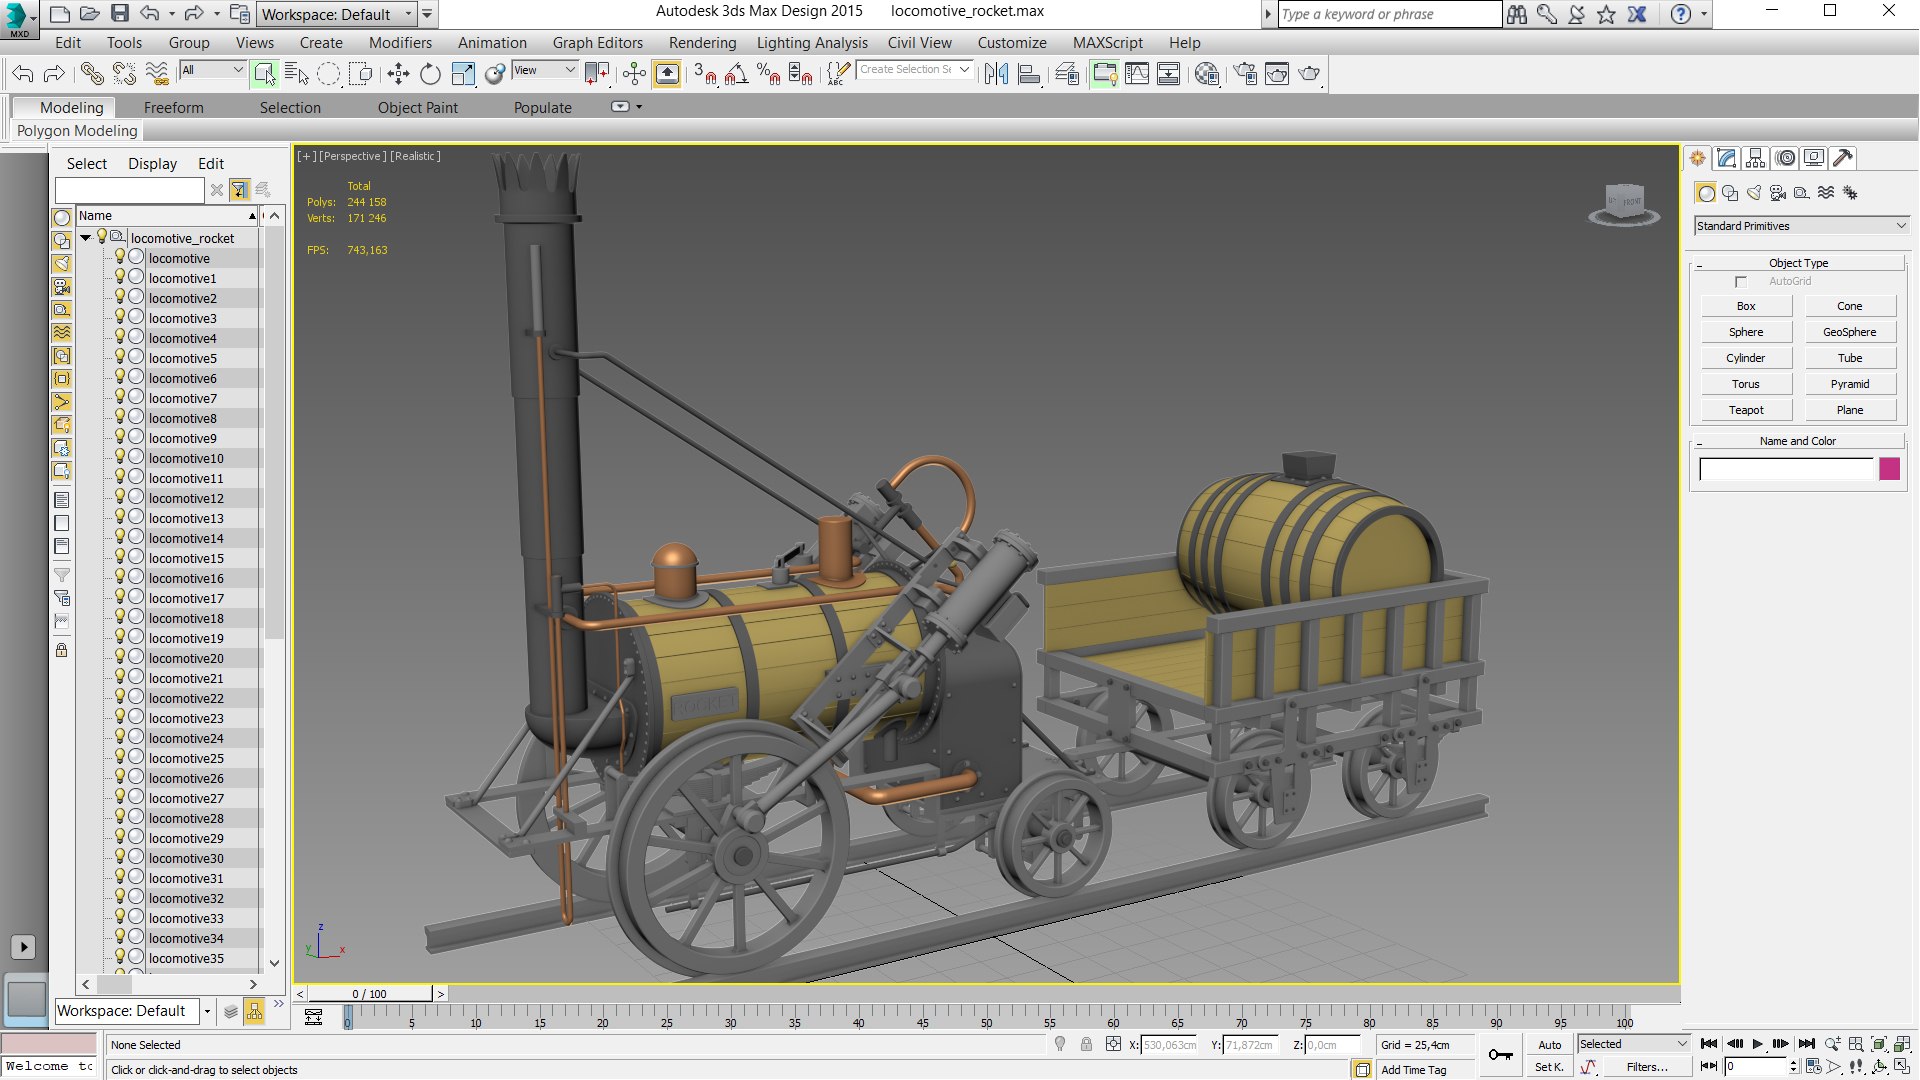Toggle visibility bulb of locomotive12
The image size is (1920, 1080).
pos(119,497)
